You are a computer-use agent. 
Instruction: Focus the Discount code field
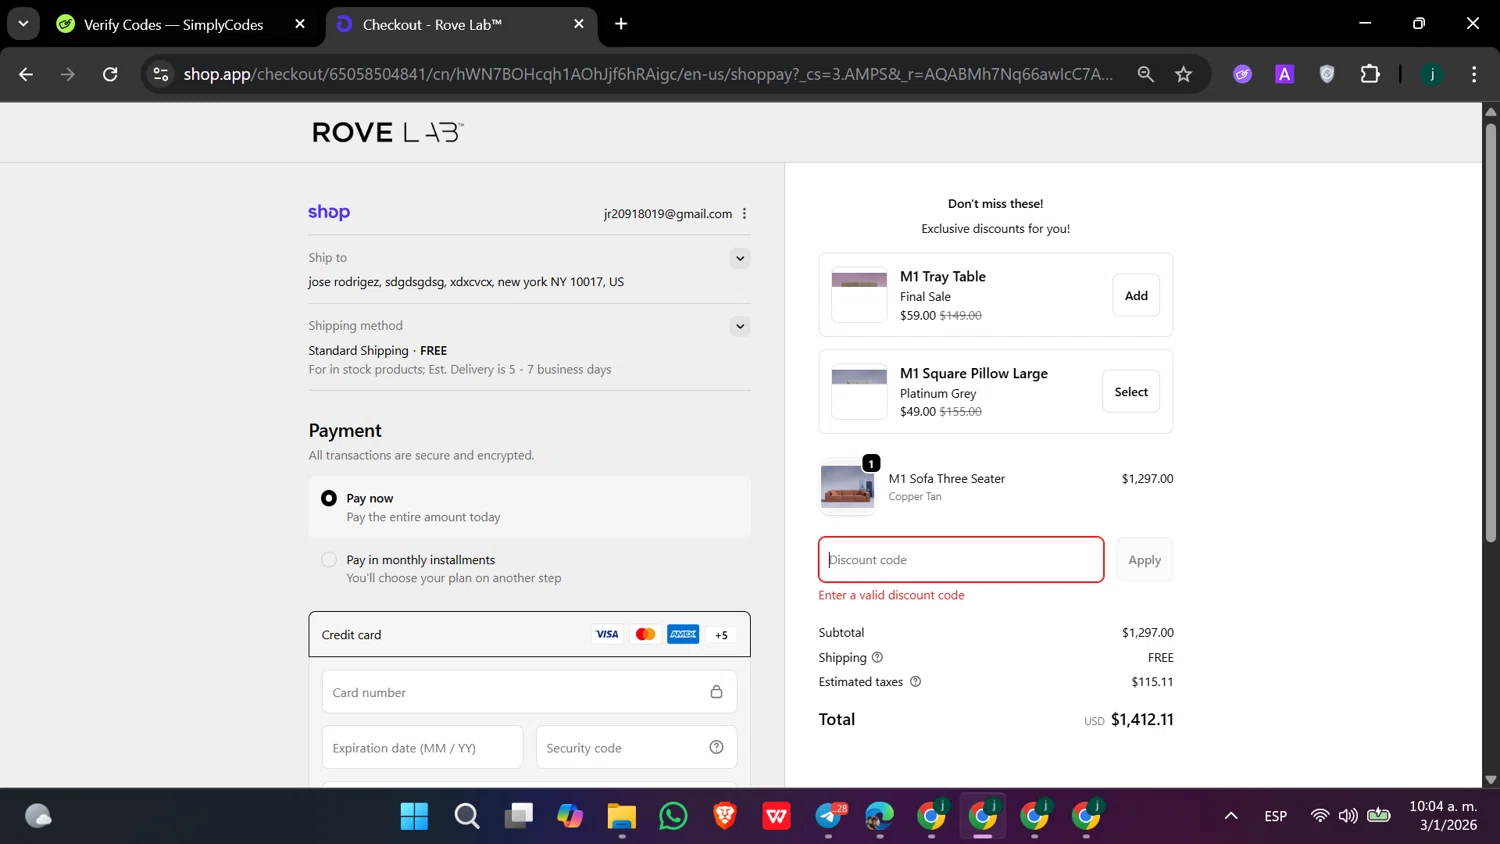(961, 560)
